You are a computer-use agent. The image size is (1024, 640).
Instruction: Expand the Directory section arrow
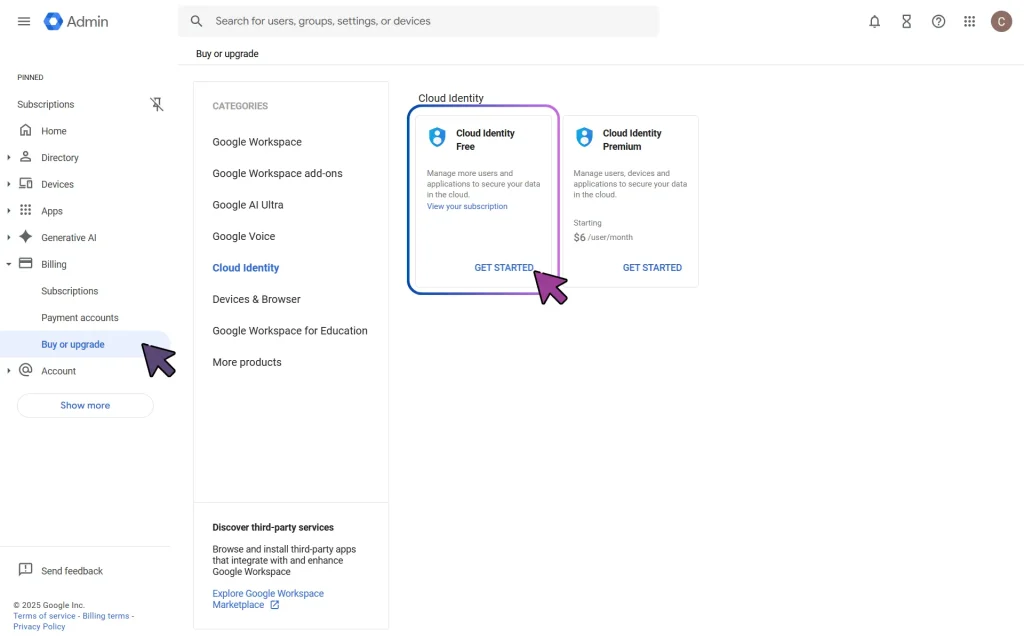coord(8,157)
